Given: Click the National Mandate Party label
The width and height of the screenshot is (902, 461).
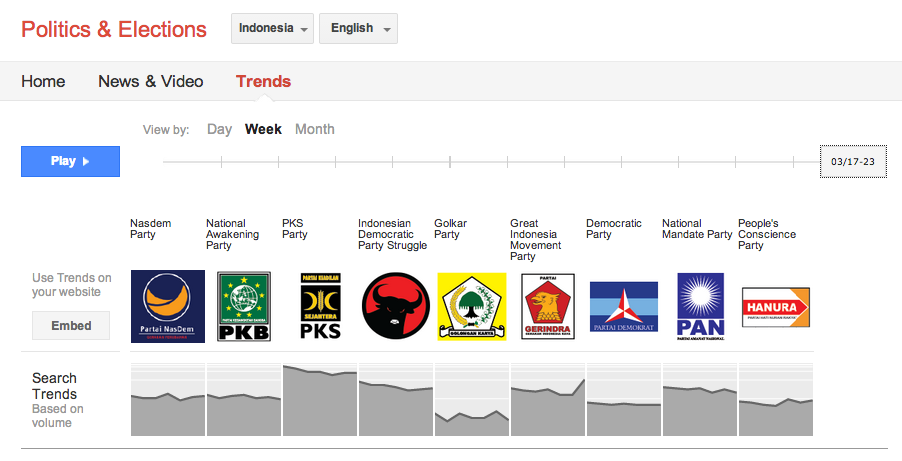Looking at the screenshot, I should point(697,228).
